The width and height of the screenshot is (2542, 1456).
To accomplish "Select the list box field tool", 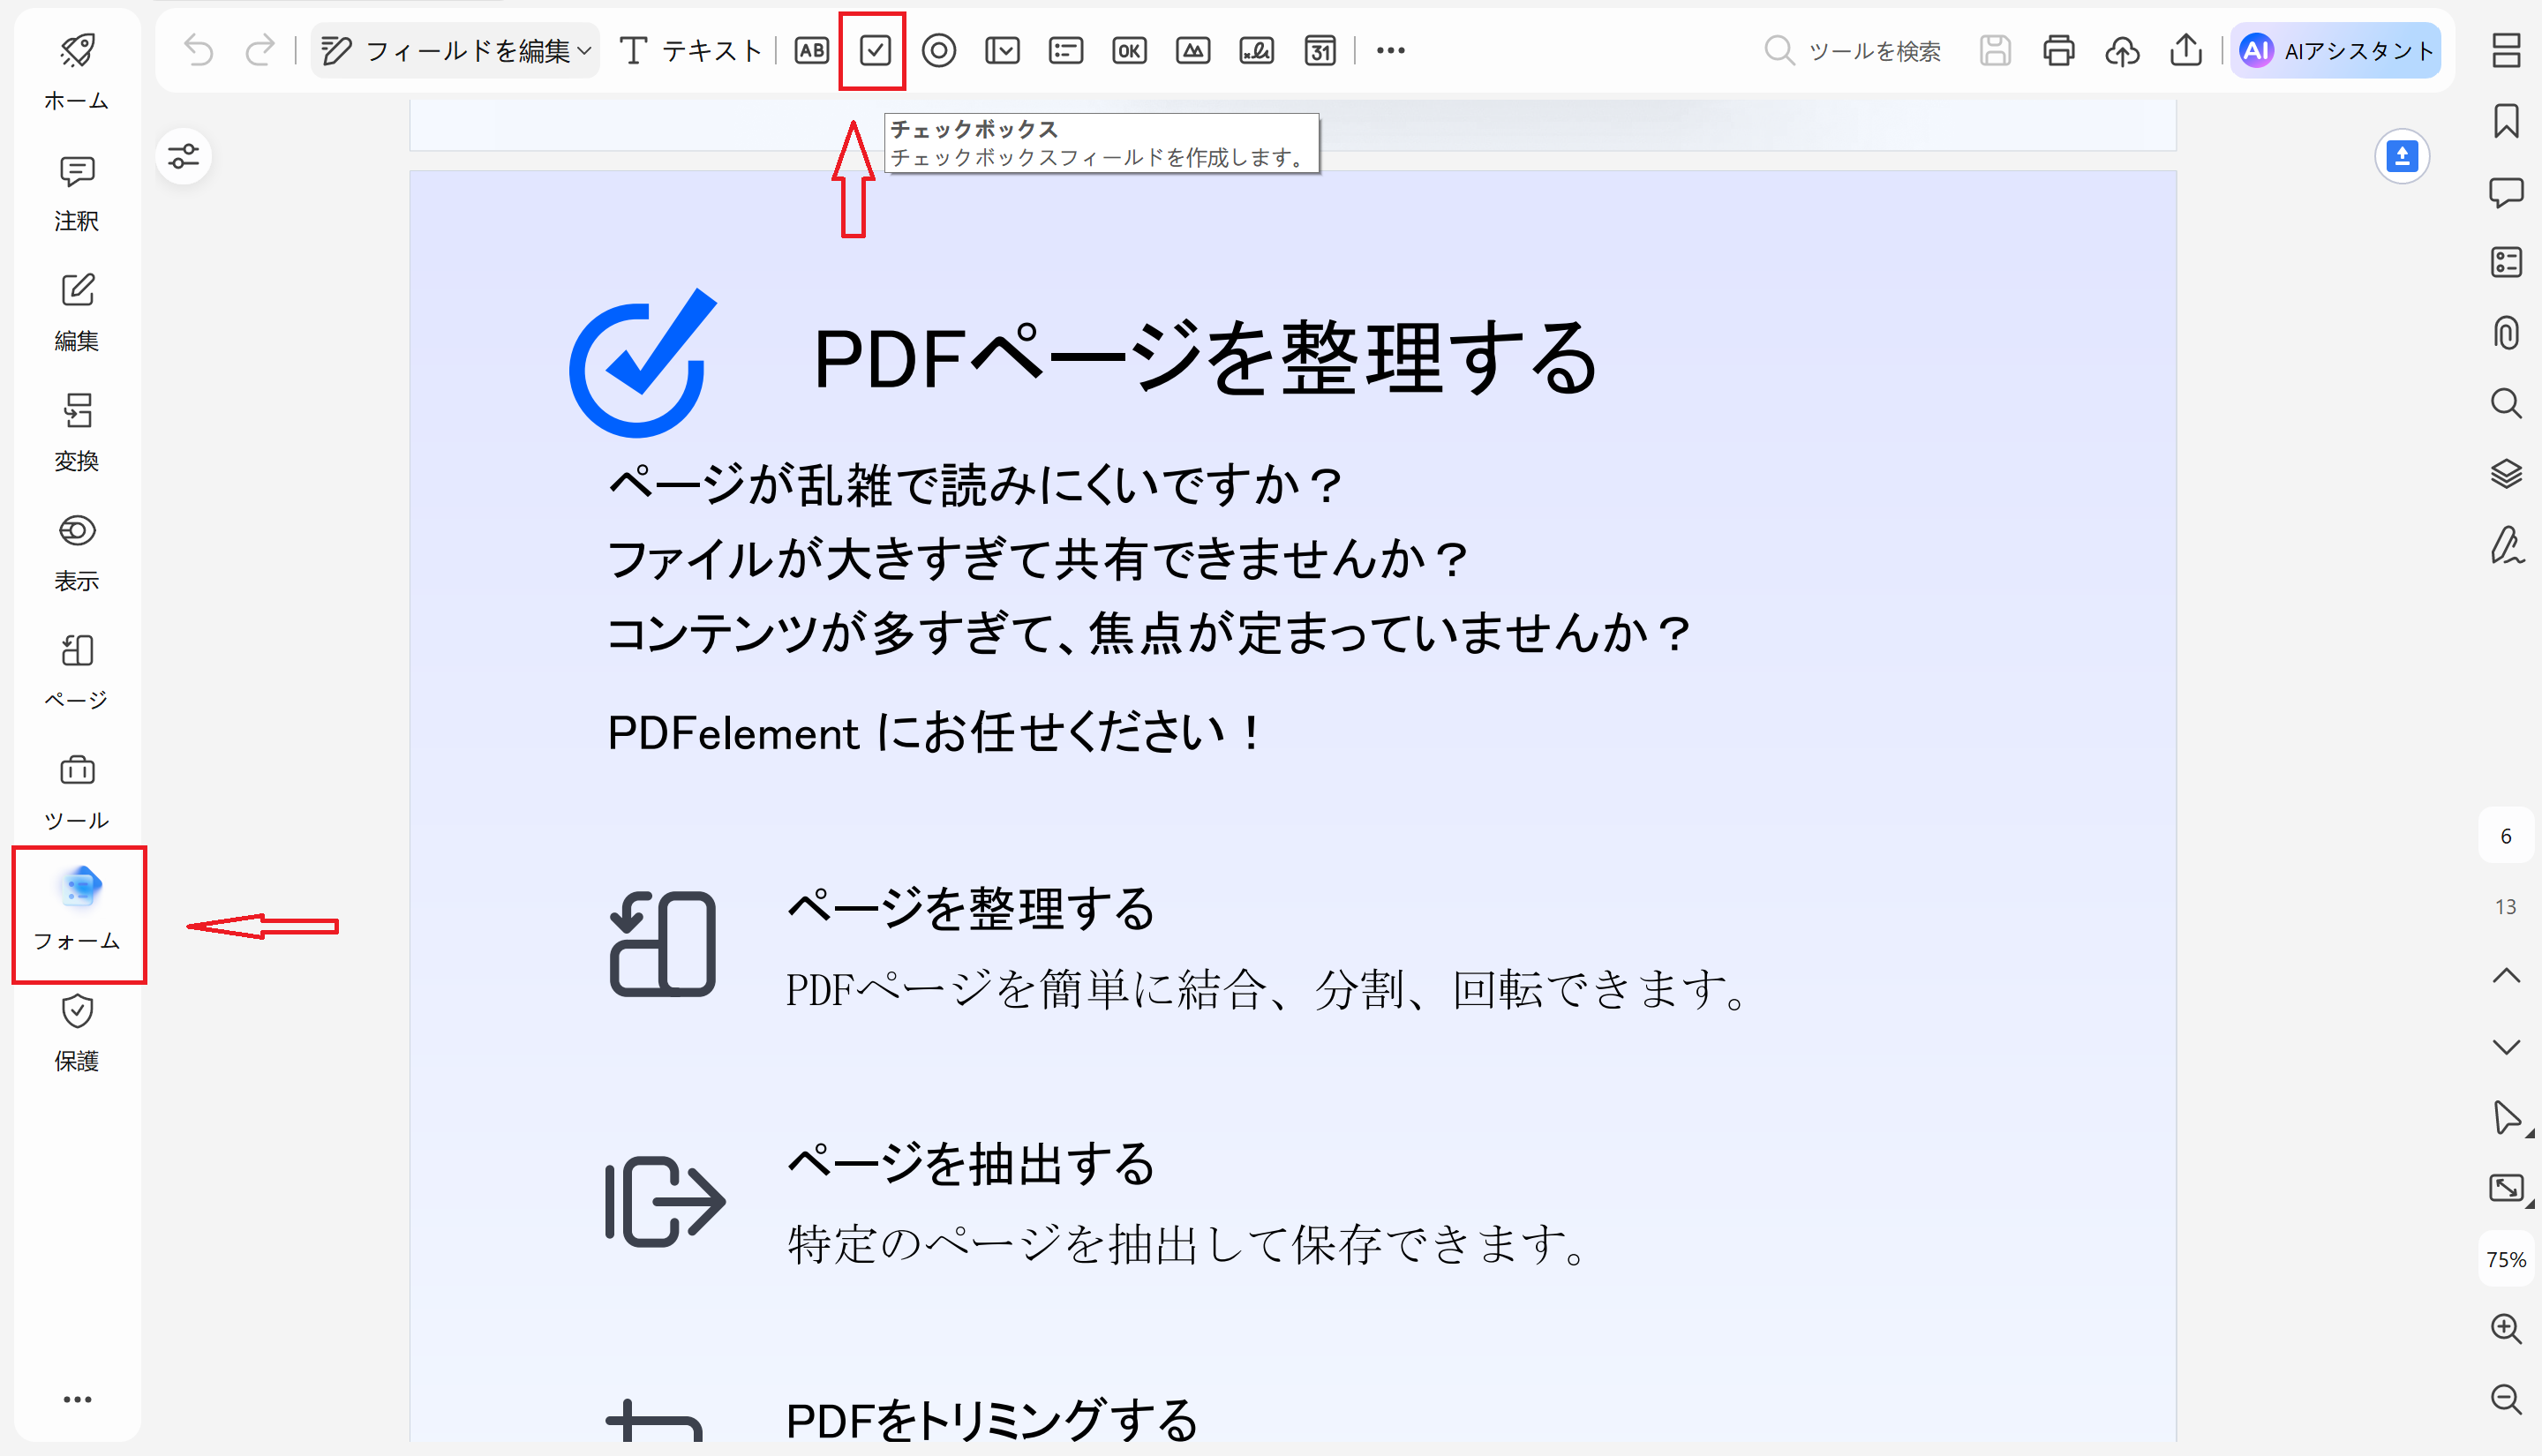I will (x=1066, y=50).
